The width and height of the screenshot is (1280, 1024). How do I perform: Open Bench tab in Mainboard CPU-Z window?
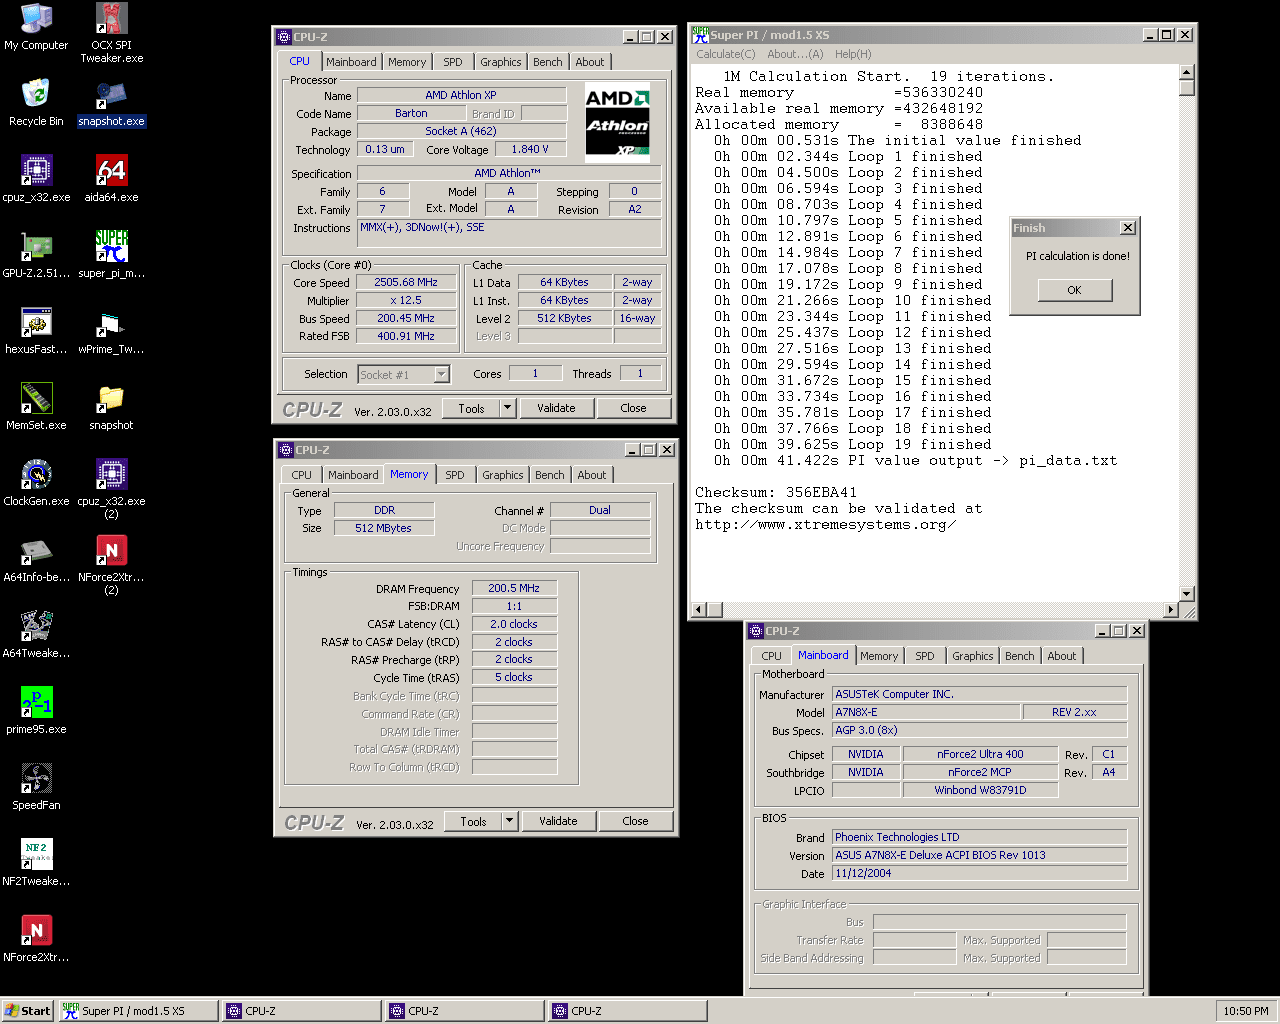click(1020, 656)
